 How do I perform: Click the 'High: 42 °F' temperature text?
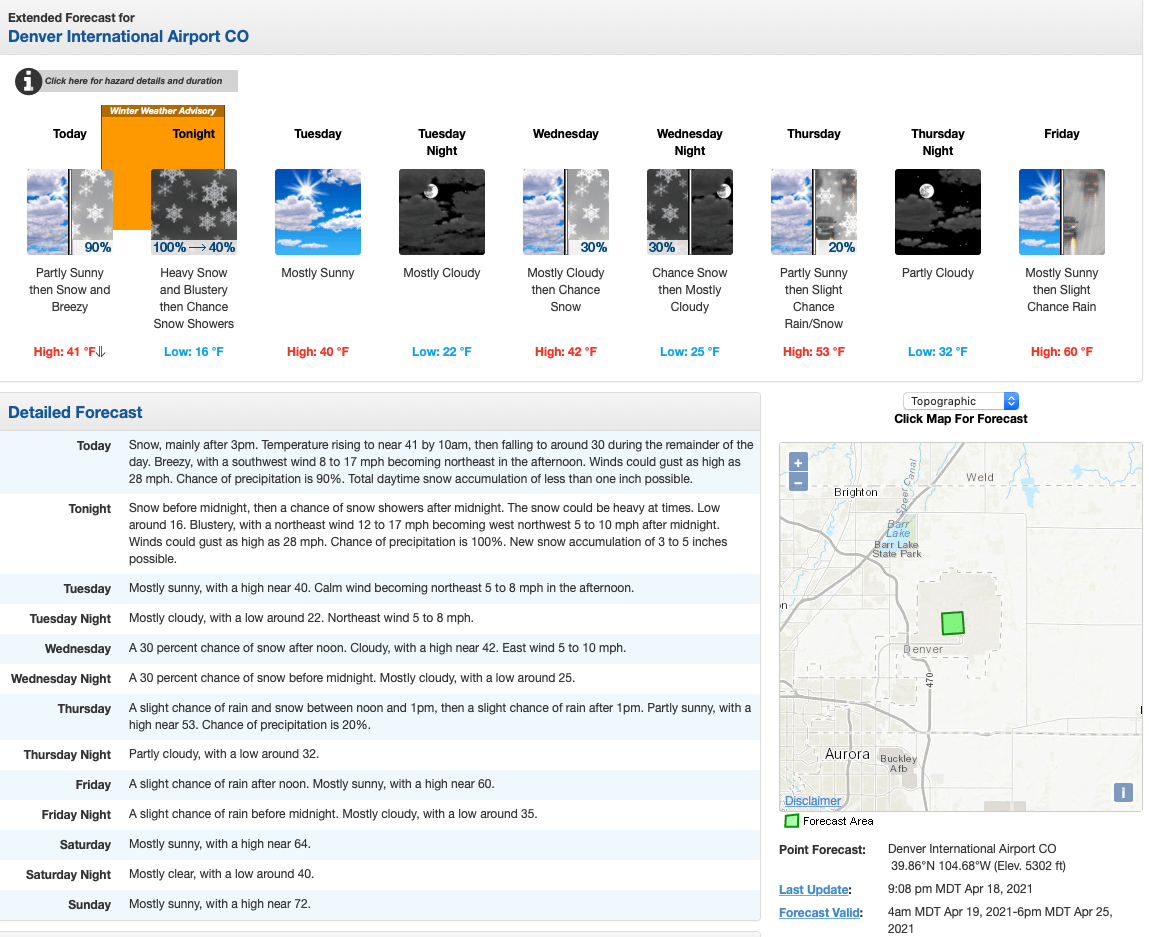[x=566, y=352]
